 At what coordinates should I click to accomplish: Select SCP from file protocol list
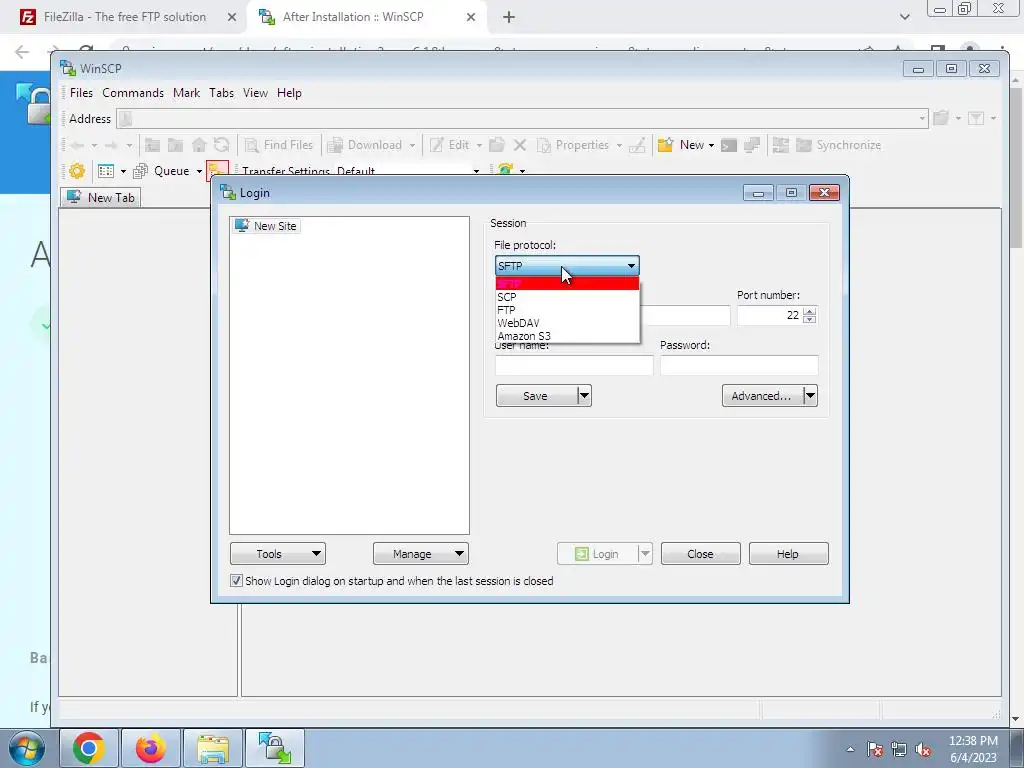567,296
